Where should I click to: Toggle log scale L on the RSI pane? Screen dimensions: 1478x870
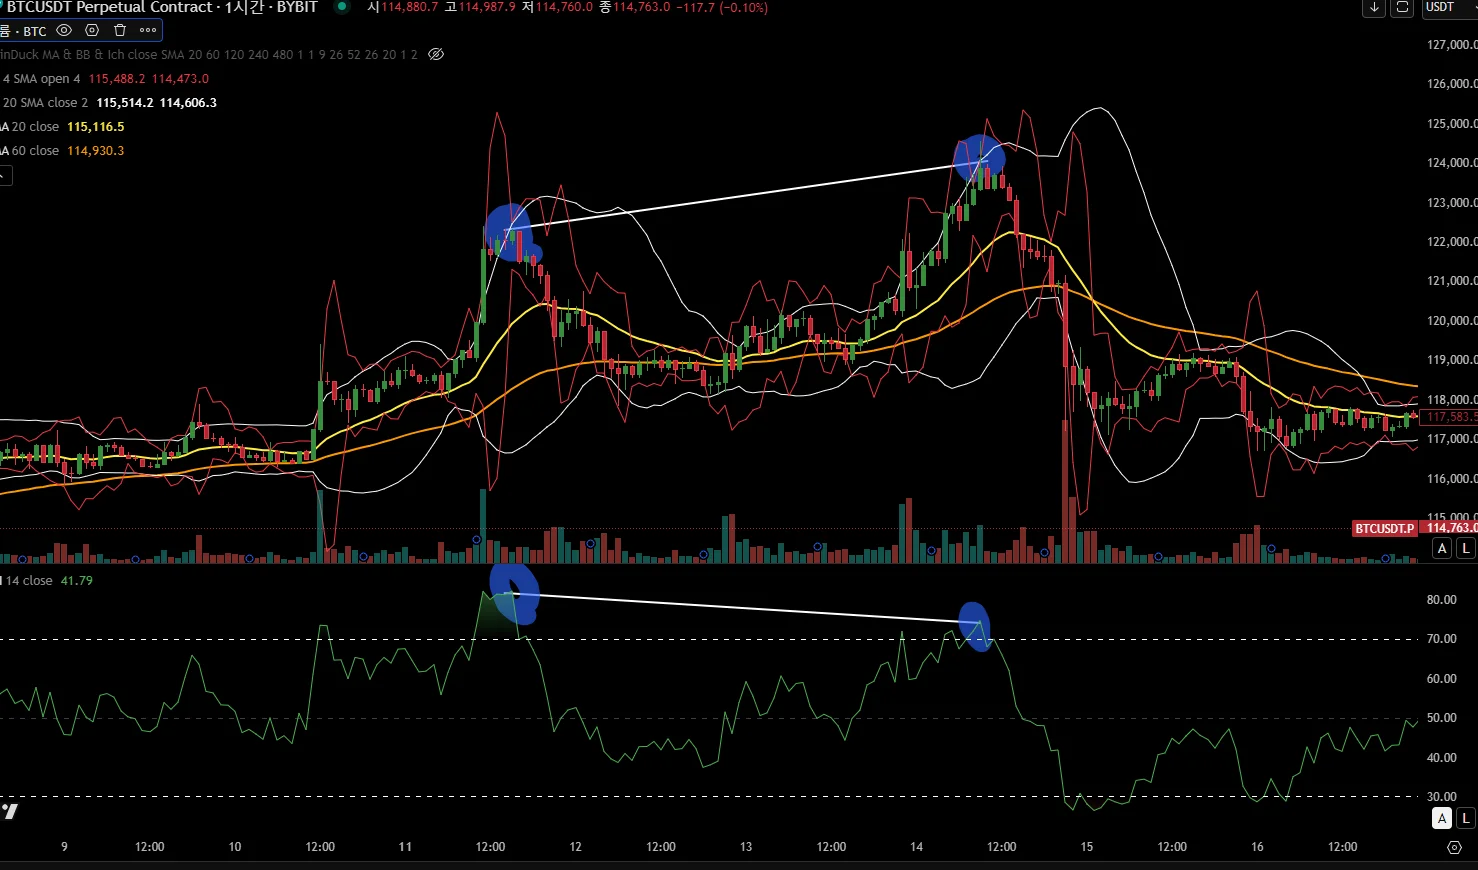[1466, 819]
